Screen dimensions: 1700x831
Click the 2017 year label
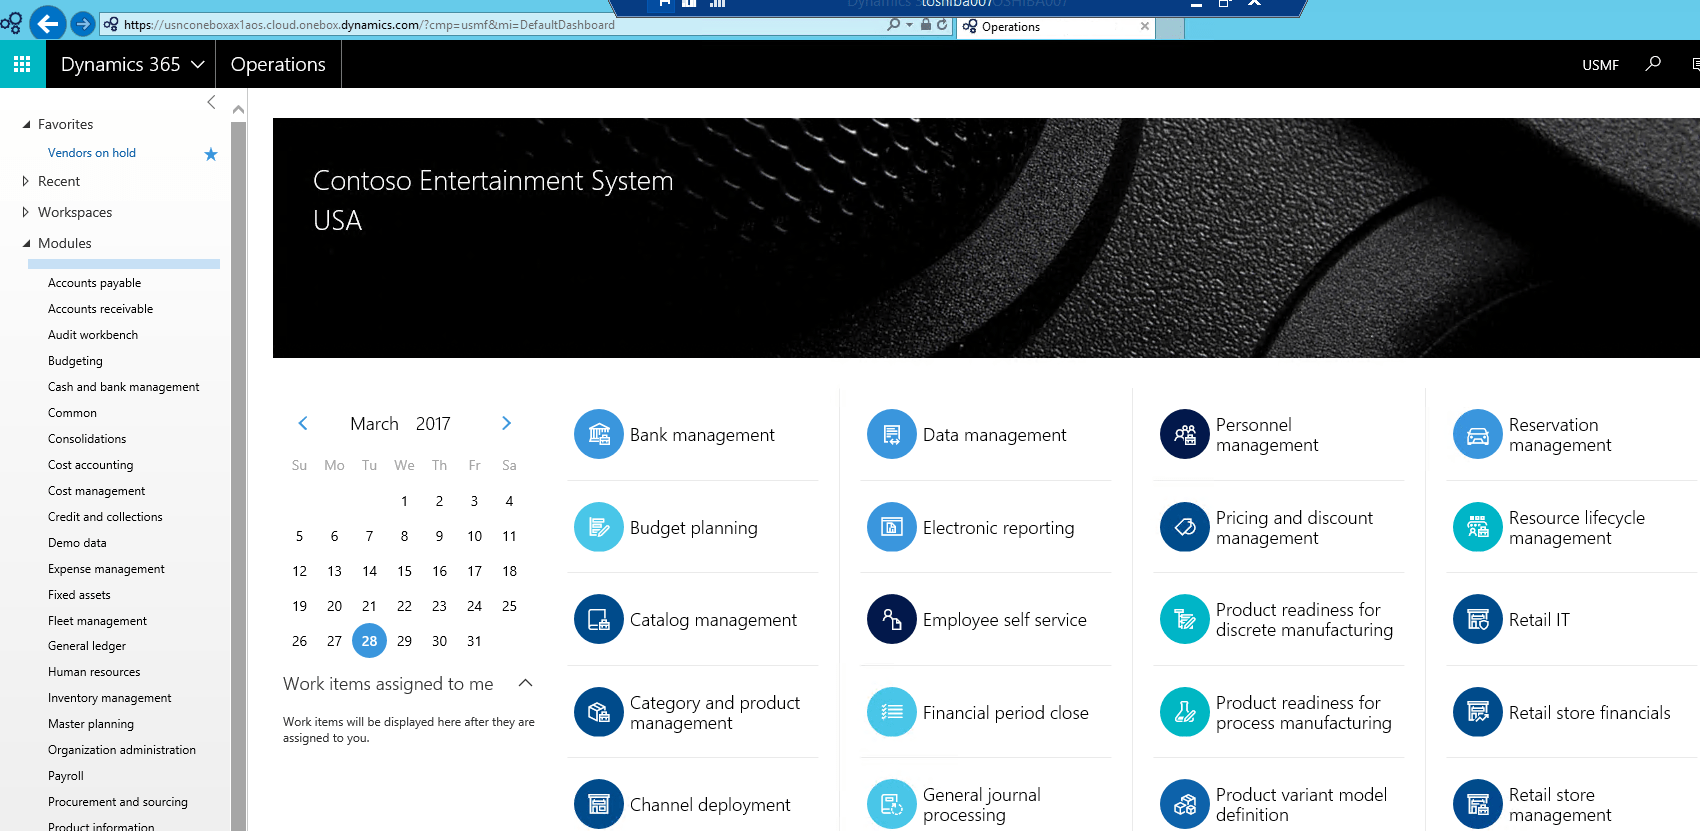pyautogui.click(x=433, y=424)
